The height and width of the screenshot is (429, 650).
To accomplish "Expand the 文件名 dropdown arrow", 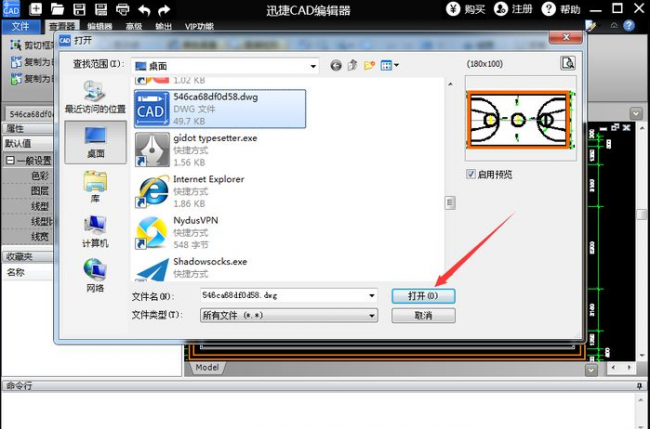I will (372, 296).
